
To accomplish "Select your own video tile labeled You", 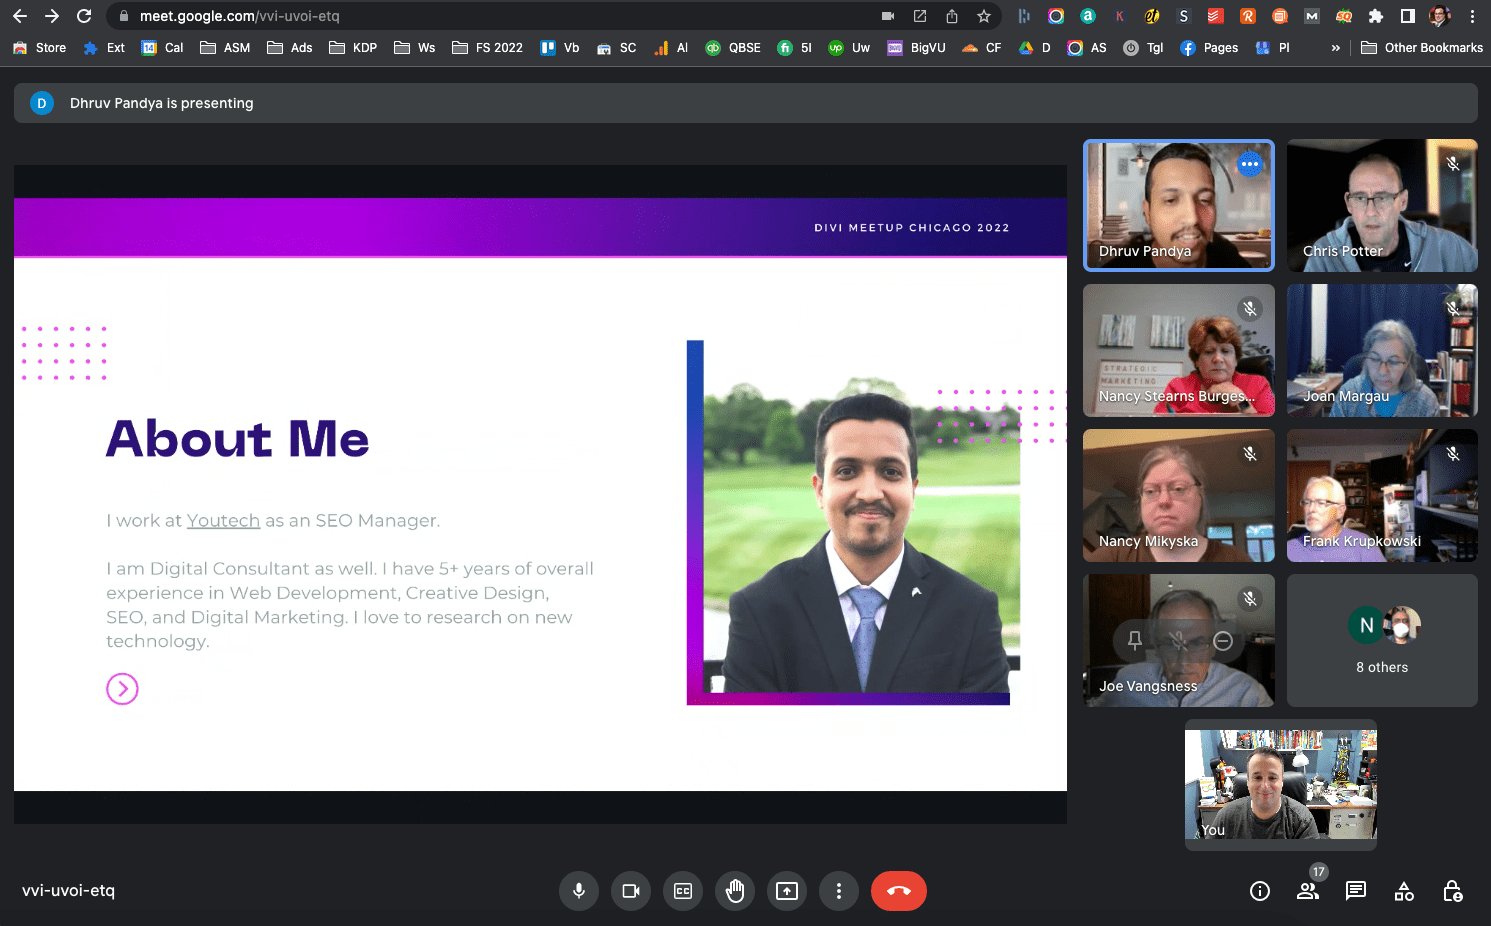I will (x=1280, y=785).
